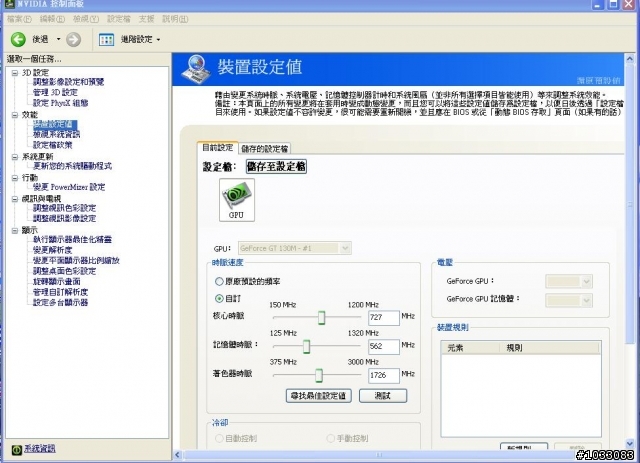Collapse the 行動 tree node
The image size is (640, 463).
click(x=15, y=178)
